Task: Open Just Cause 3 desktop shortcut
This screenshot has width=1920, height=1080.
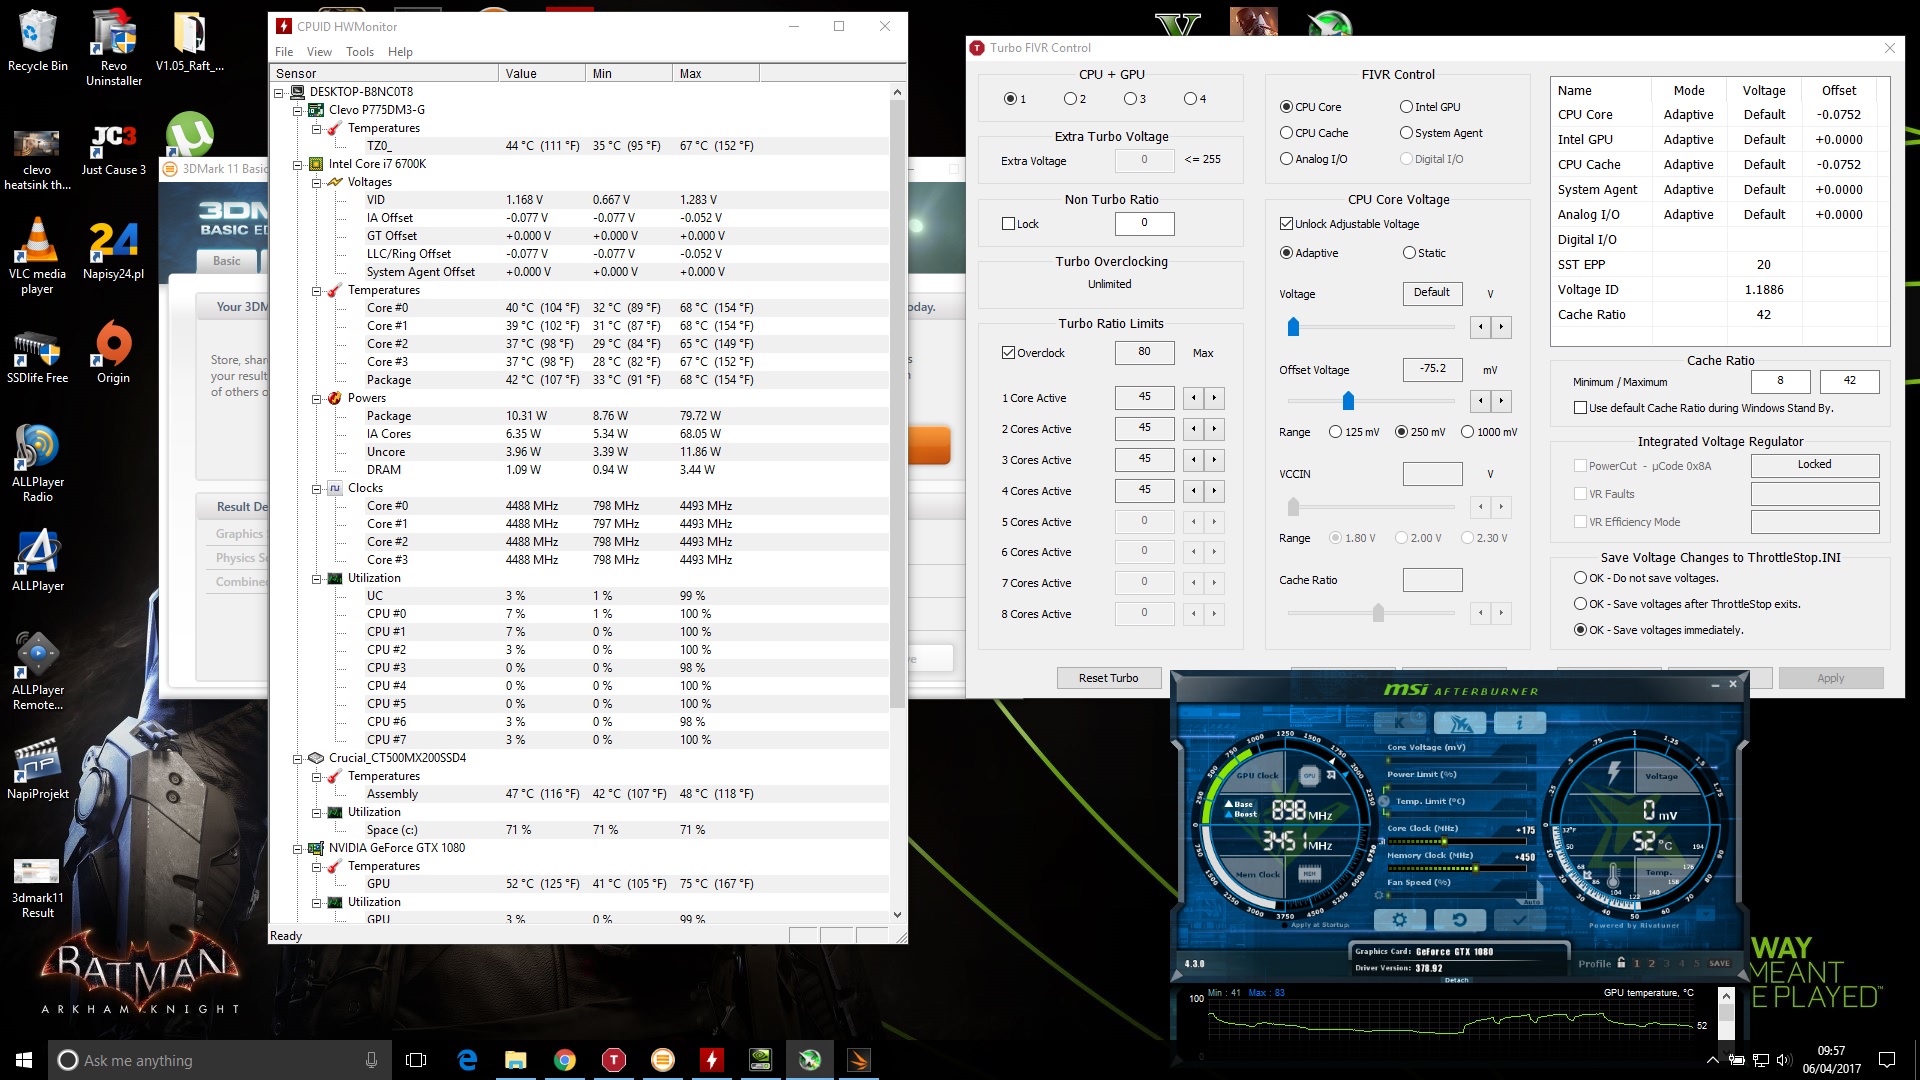Action: click(x=114, y=150)
